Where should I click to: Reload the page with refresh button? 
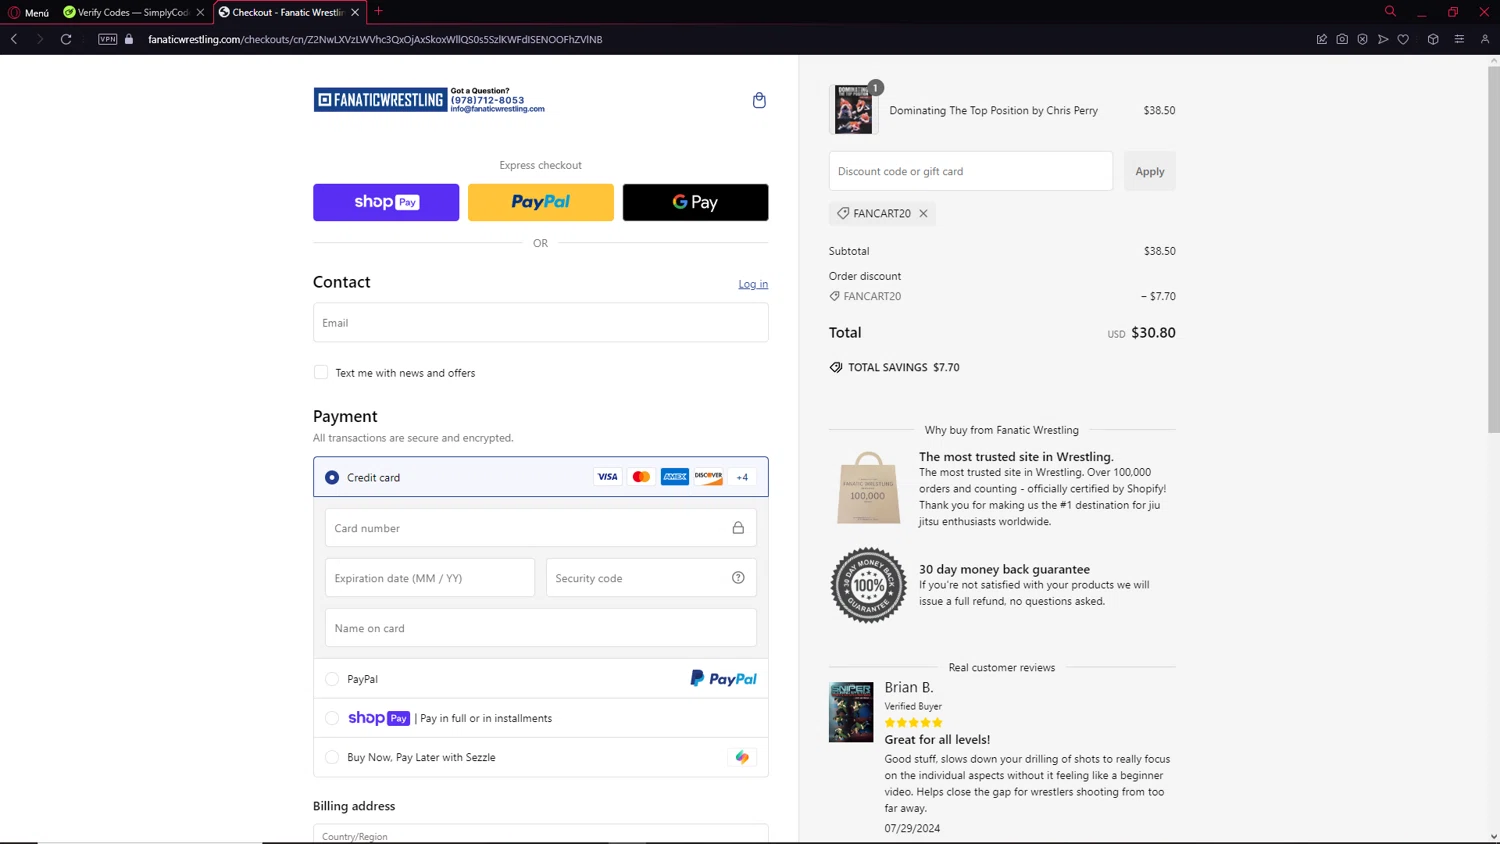point(66,39)
